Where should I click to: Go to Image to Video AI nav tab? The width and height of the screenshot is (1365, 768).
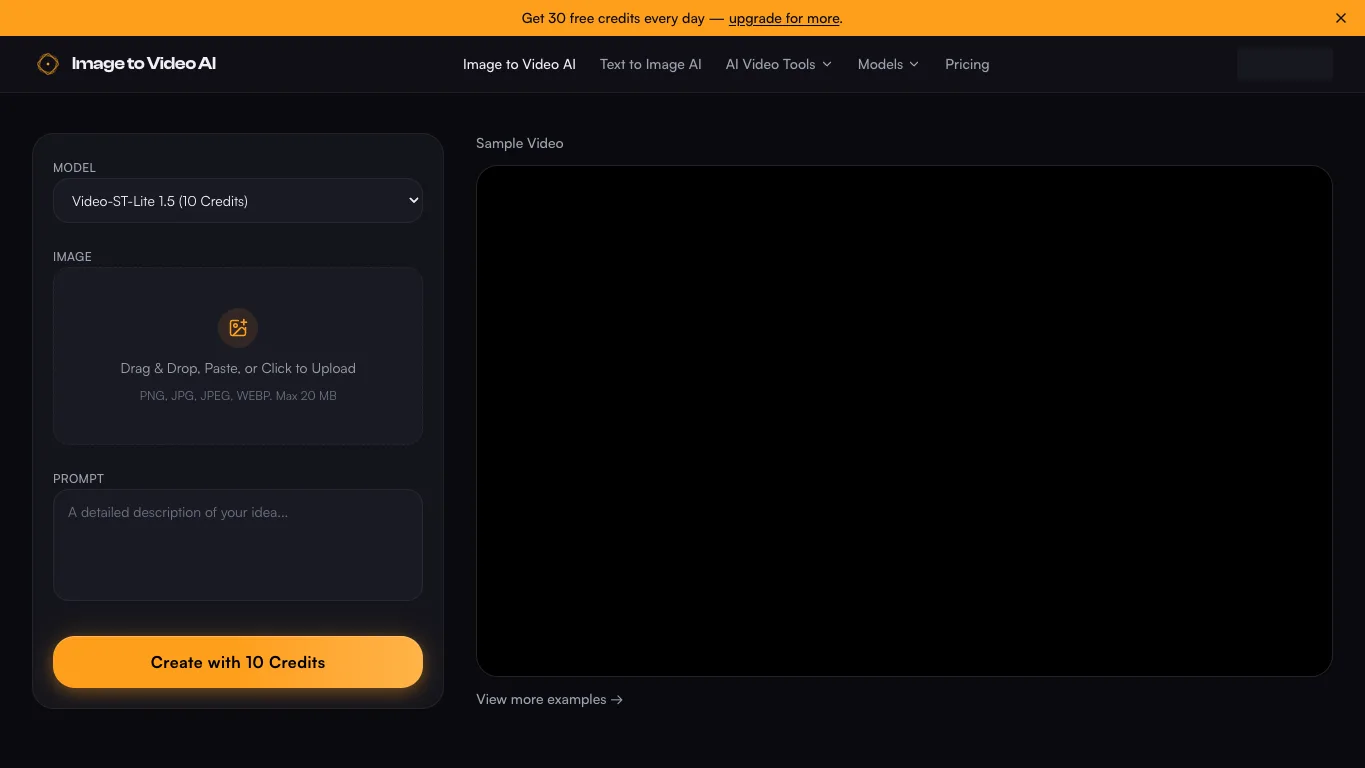tap(519, 64)
